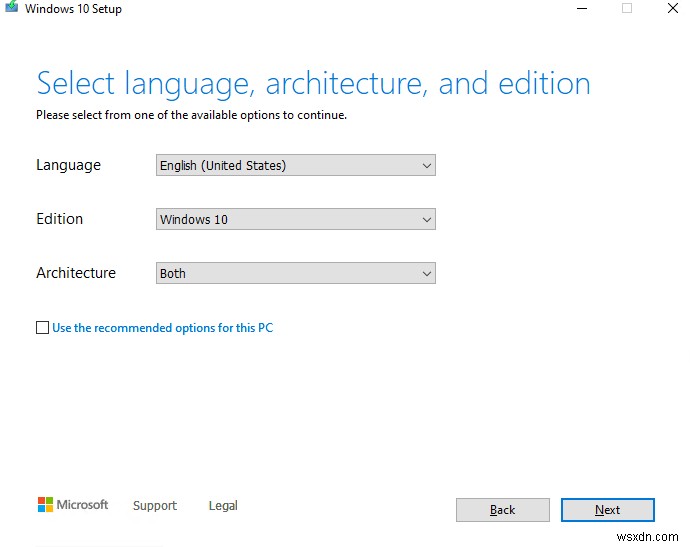
Task: Enable Use the recommended options for this PC
Action: pyautogui.click(x=42, y=327)
